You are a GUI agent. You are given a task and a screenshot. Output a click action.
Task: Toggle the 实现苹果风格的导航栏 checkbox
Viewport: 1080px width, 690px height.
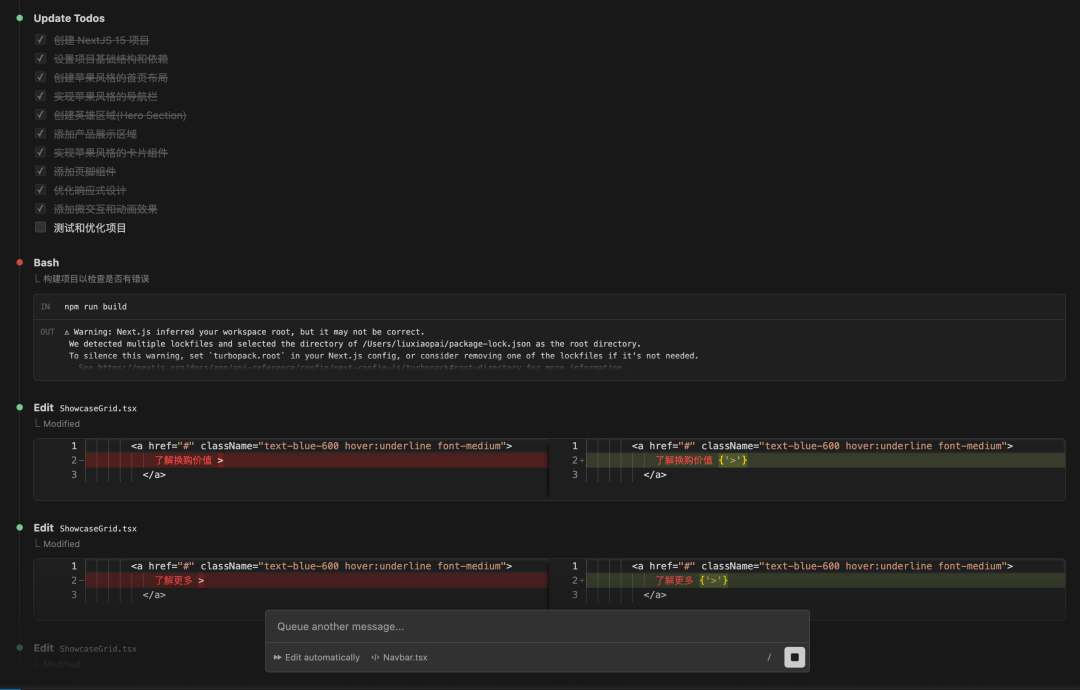tap(41, 96)
